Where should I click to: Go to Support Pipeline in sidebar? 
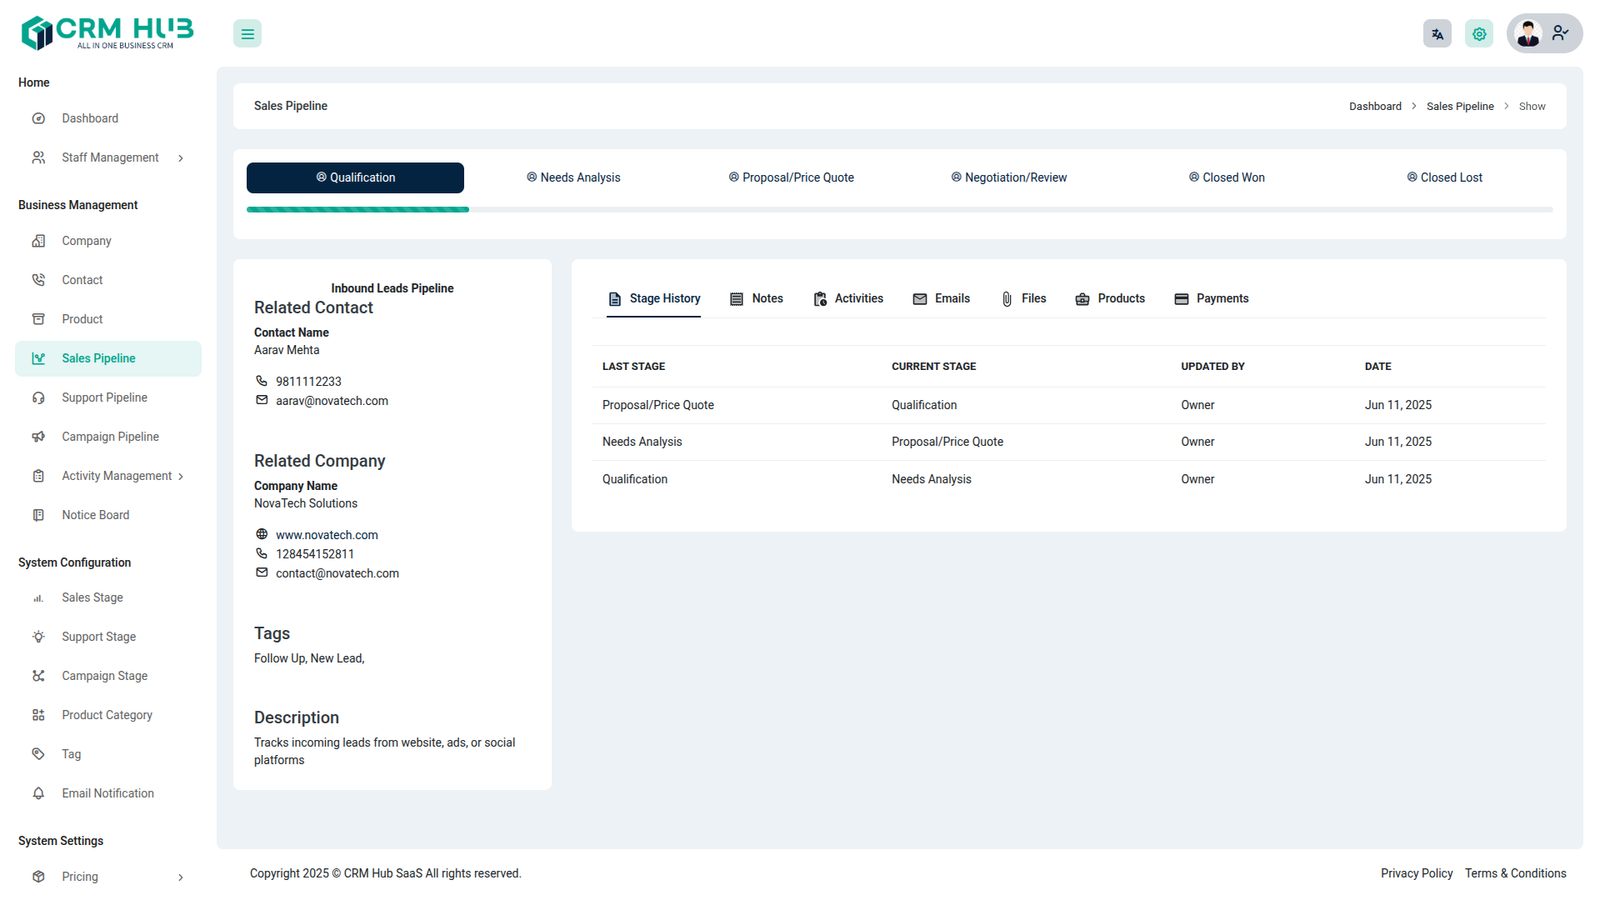click(x=104, y=398)
